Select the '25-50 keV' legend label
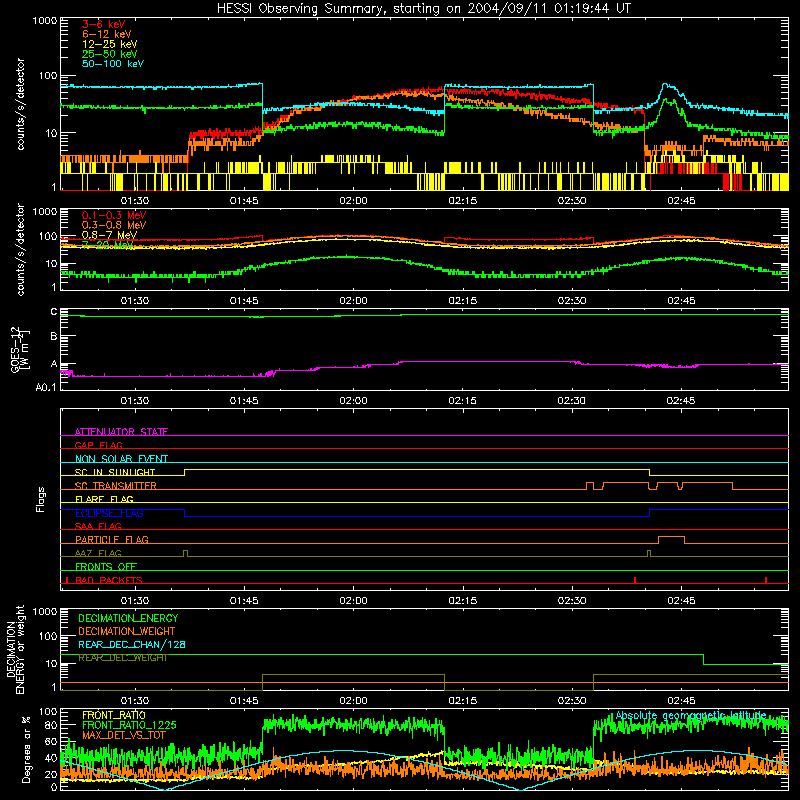 point(109,54)
